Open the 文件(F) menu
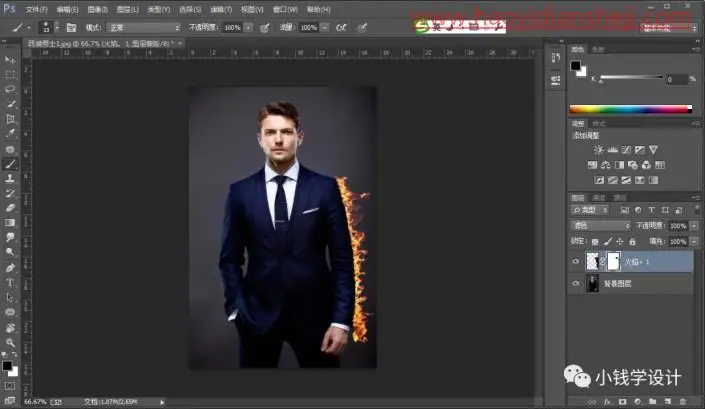The height and width of the screenshot is (409, 705). (36, 9)
